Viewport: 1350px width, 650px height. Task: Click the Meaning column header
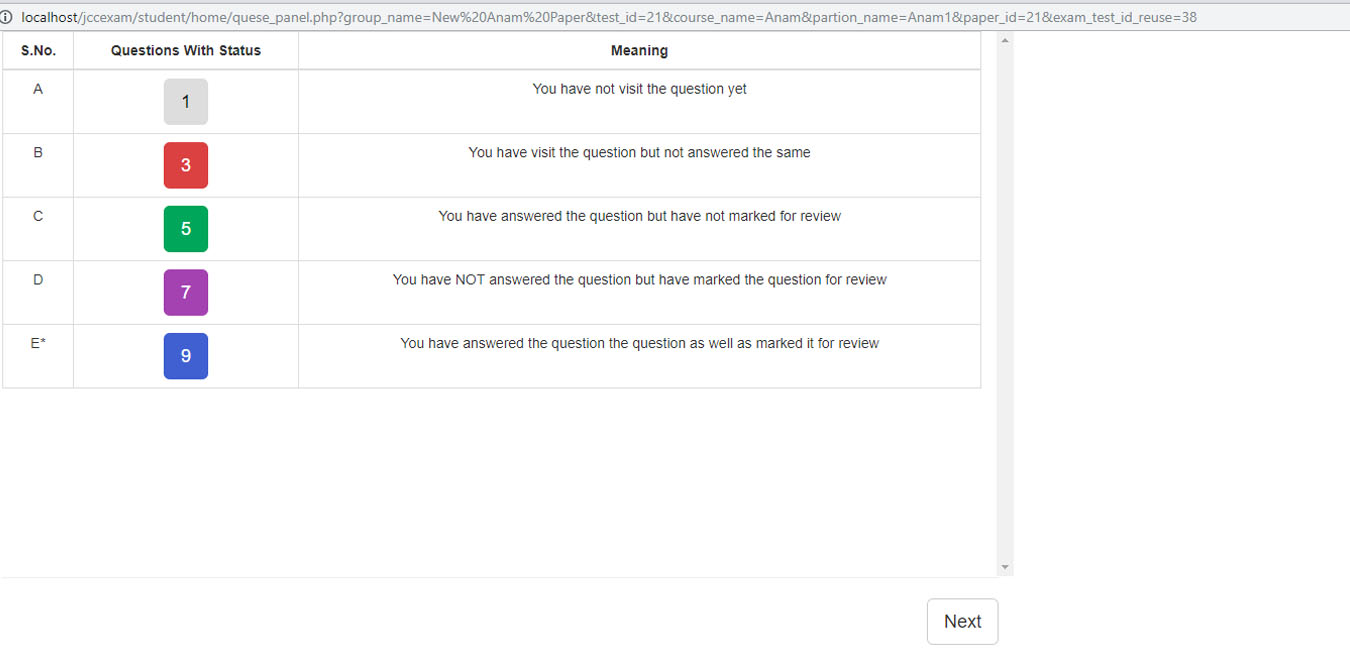pos(639,50)
